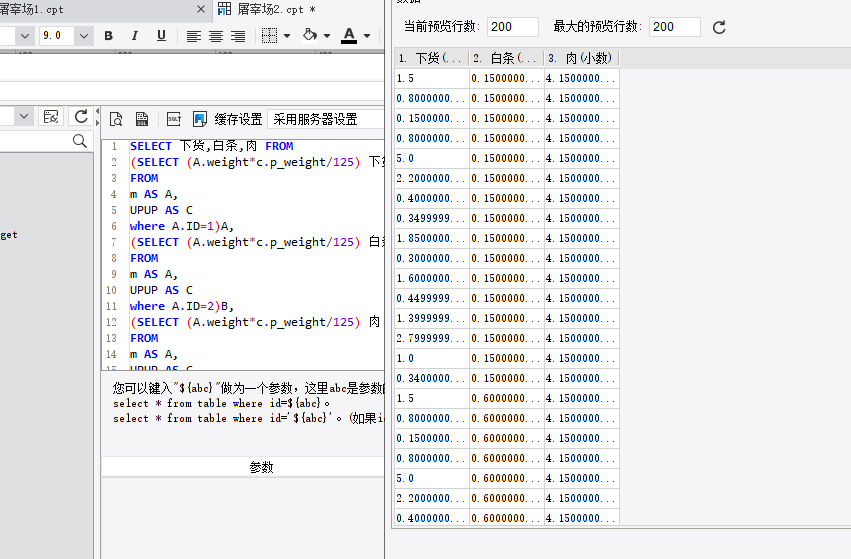
Task: Click the data connection edit icon
Action: [51, 117]
